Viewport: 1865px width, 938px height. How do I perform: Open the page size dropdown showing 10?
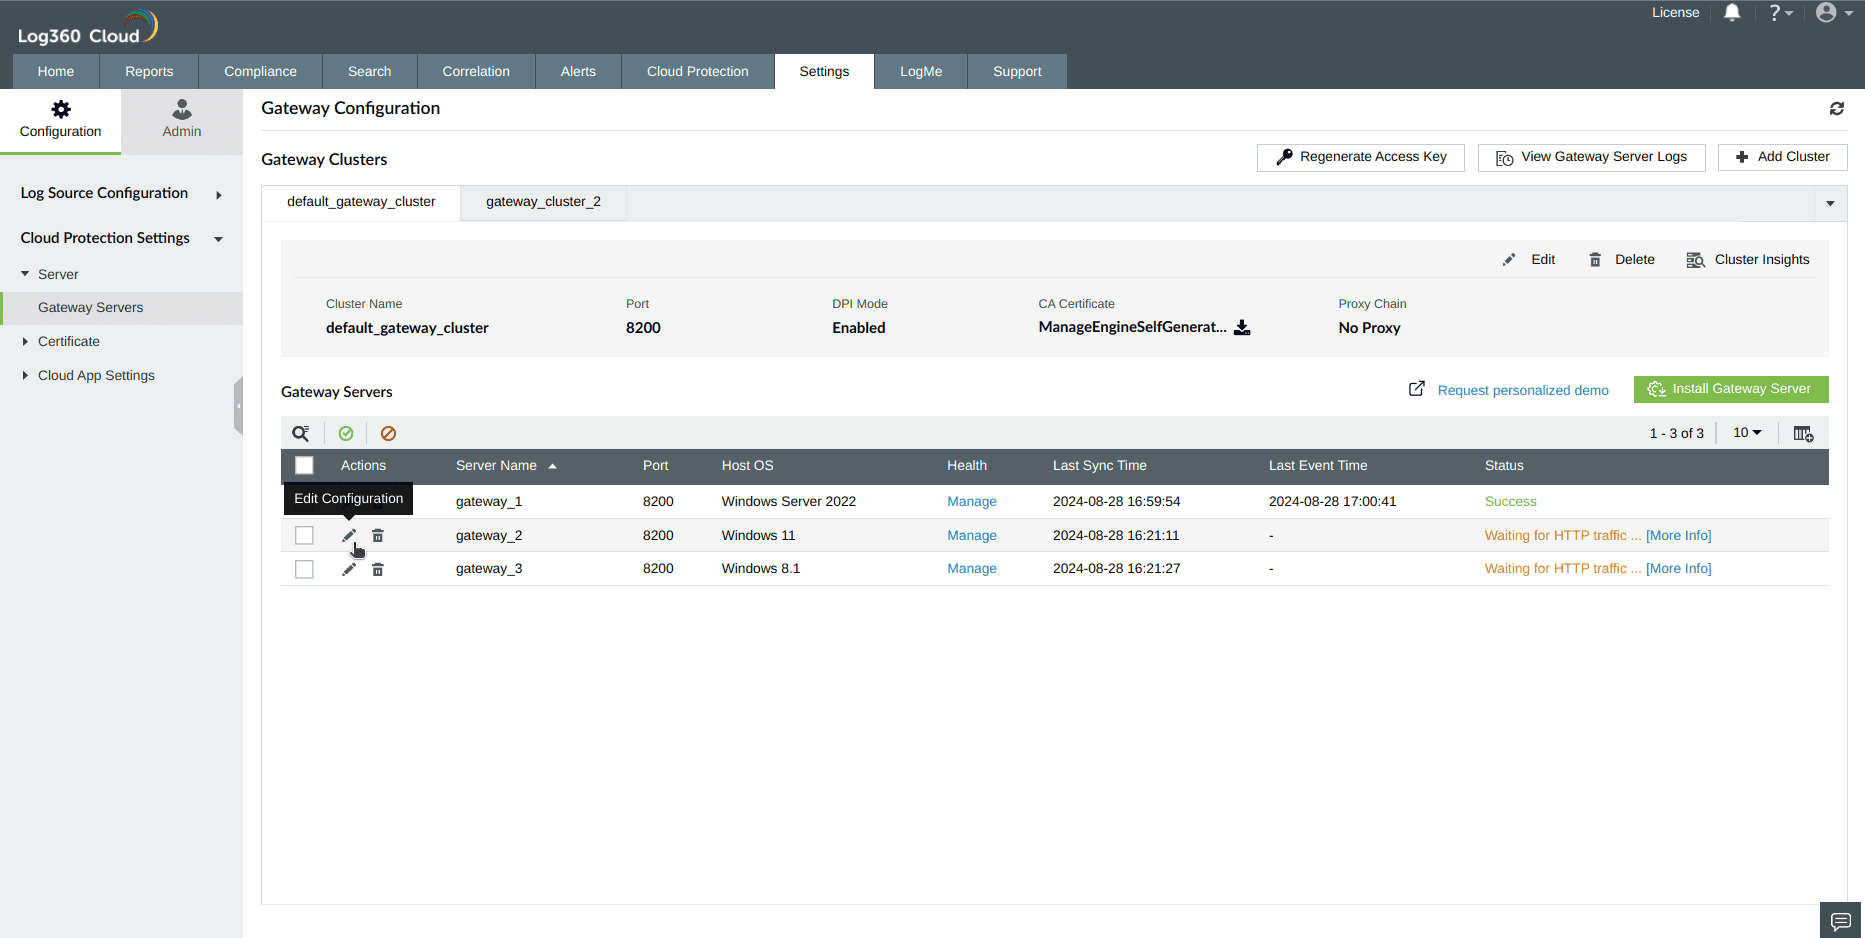tap(1746, 433)
